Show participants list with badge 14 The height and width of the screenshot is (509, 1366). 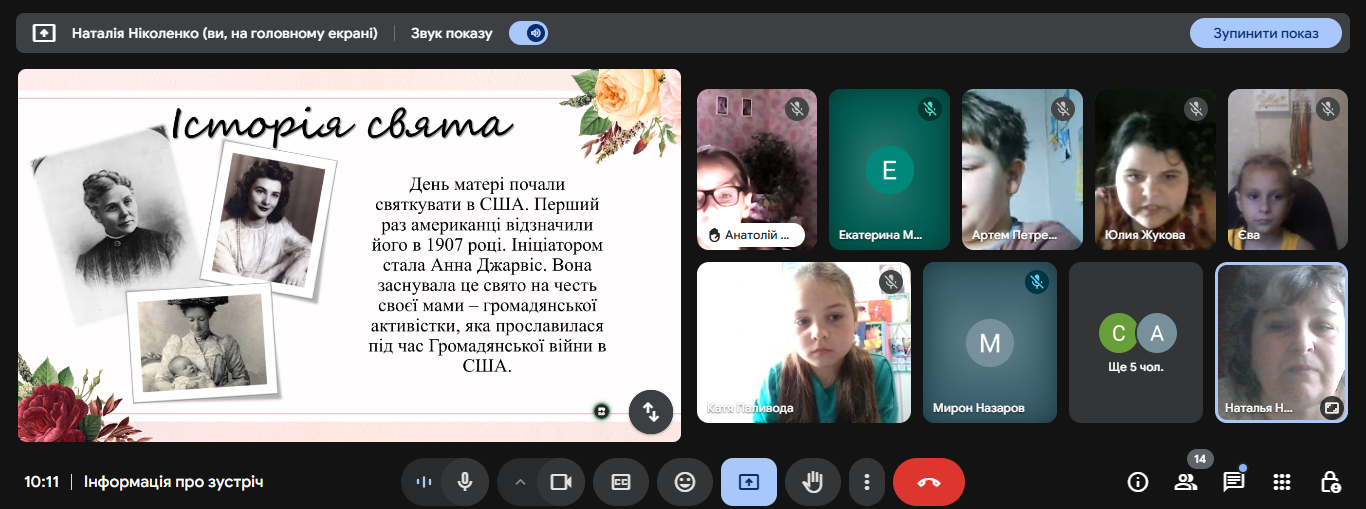click(x=1186, y=482)
